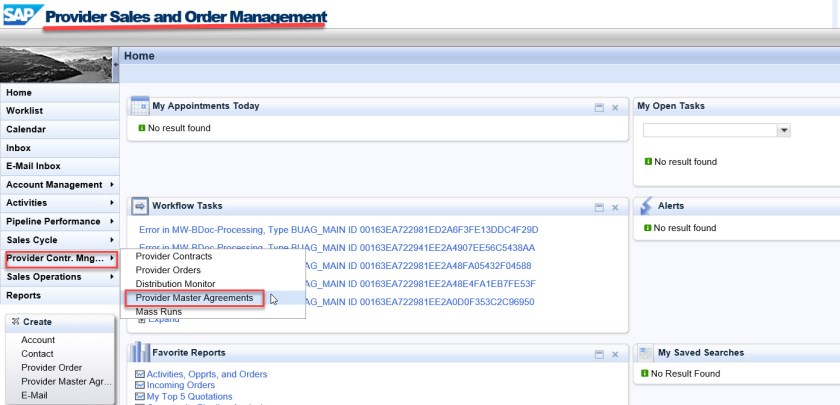Viewport: 840px width, 405px height.
Task: Expand the Activities submenu
Action: tap(111, 202)
